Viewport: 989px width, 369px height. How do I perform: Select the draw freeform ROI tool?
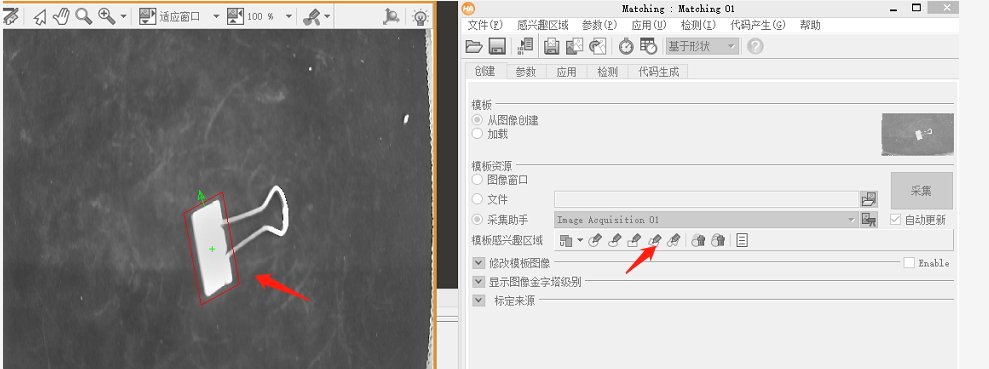pyautogui.click(x=674, y=240)
